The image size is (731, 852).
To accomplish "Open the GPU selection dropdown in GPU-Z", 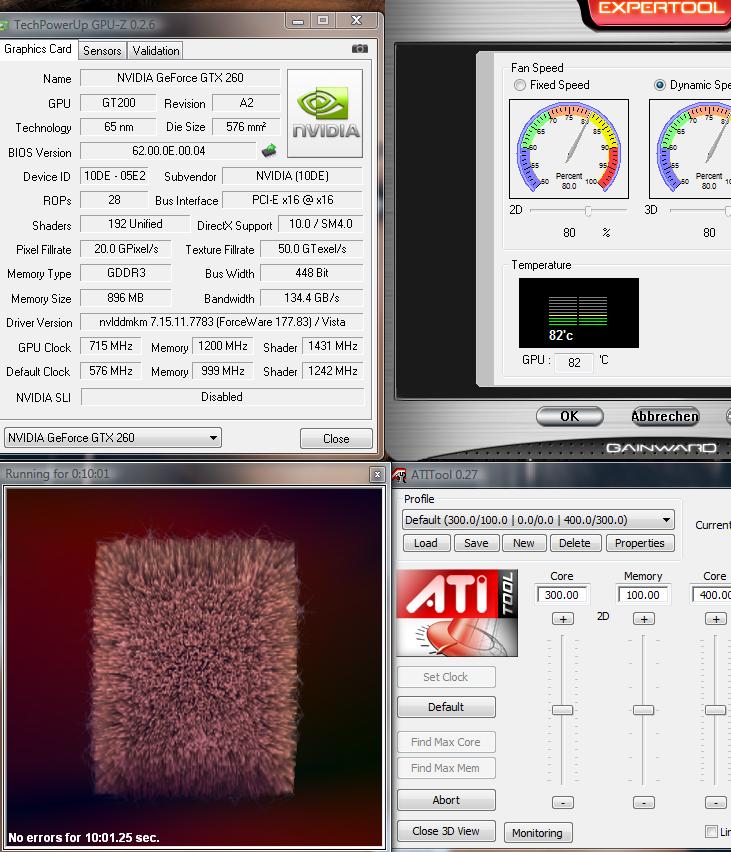I will point(113,438).
